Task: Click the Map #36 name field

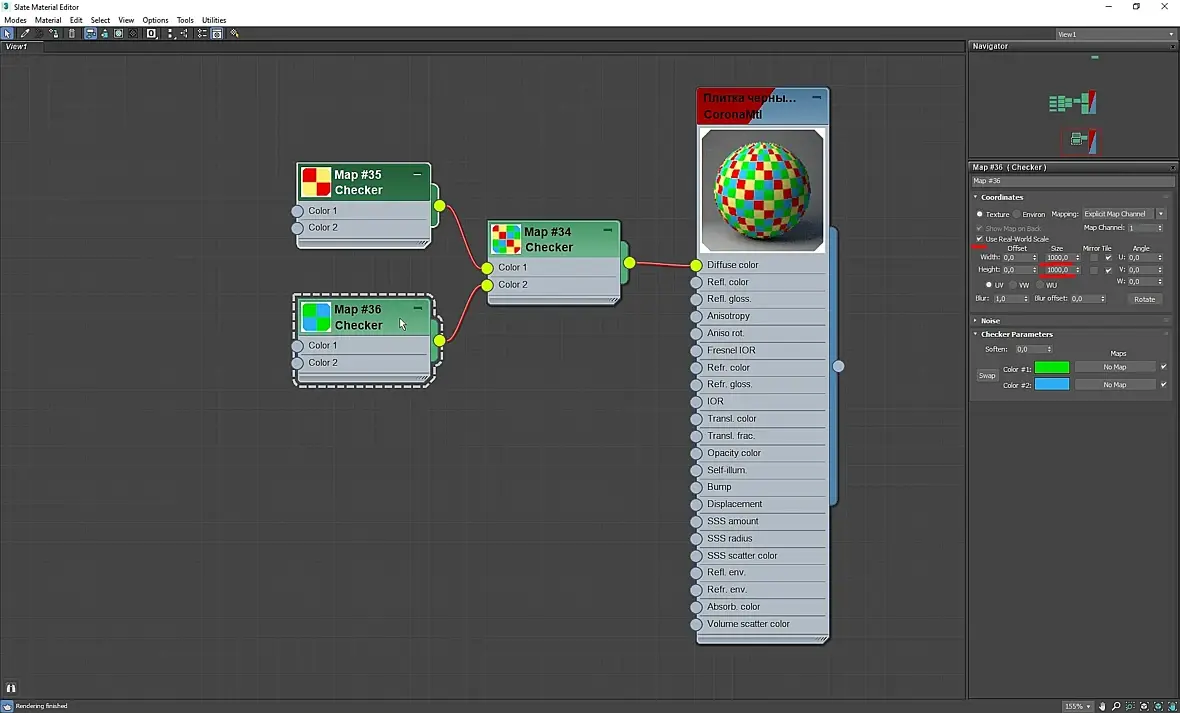Action: tap(1072, 181)
